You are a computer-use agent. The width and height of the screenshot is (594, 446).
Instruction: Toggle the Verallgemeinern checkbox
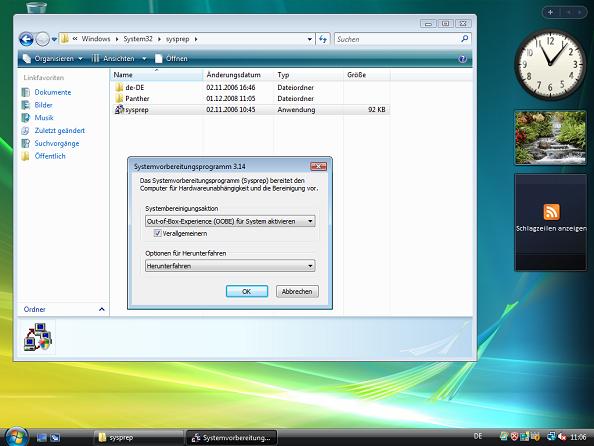(x=158, y=233)
